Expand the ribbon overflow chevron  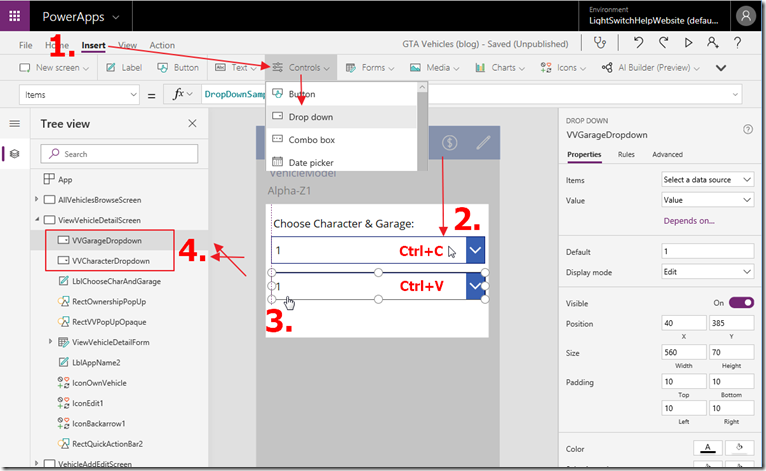coord(721,68)
